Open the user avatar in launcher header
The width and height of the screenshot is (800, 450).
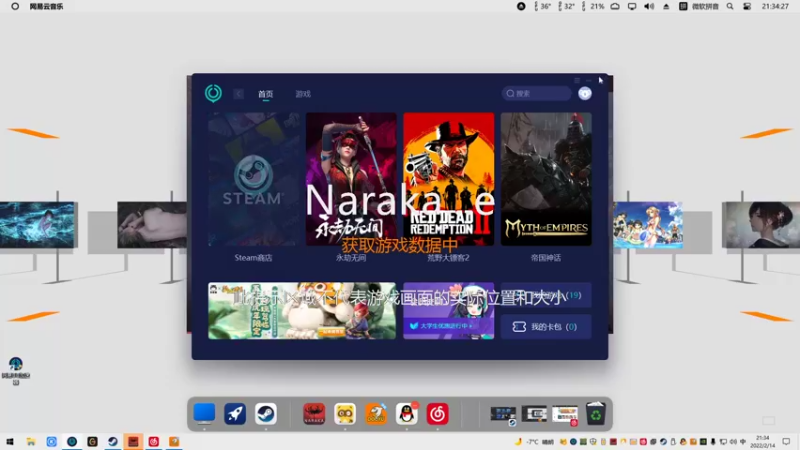(x=585, y=93)
